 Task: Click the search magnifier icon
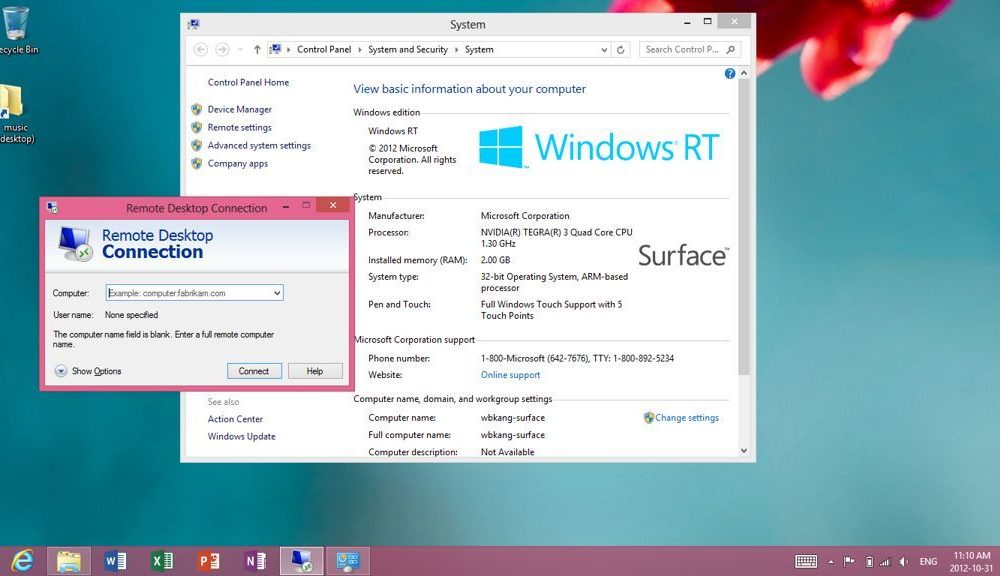click(x=731, y=49)
